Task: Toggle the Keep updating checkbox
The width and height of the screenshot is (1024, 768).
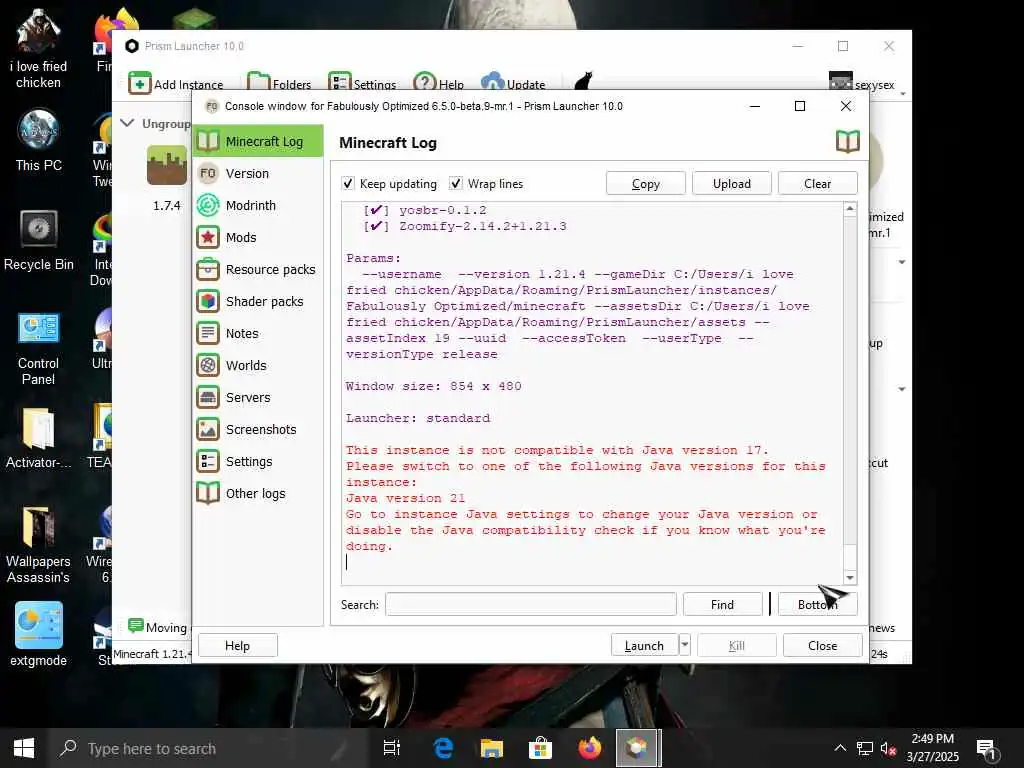Action: point(348,184)
